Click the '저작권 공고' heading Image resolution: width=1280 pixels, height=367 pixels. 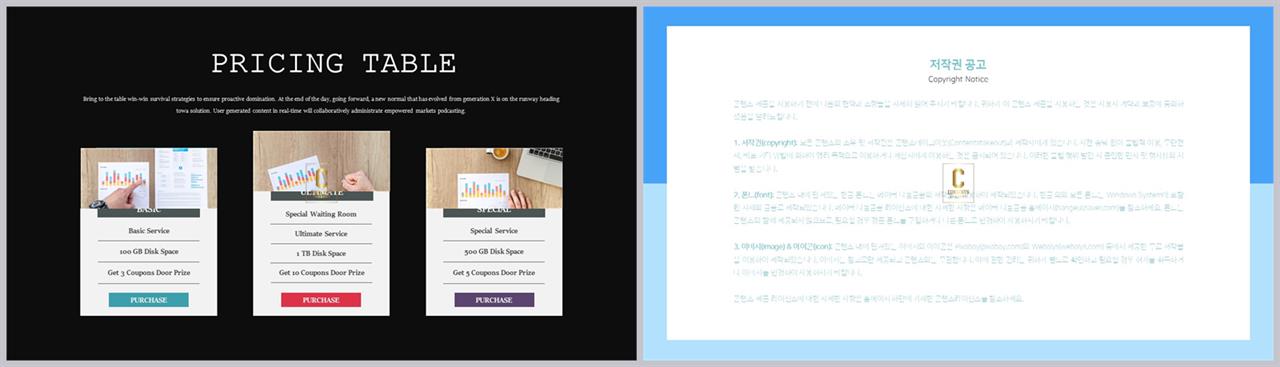coord(958,64)
